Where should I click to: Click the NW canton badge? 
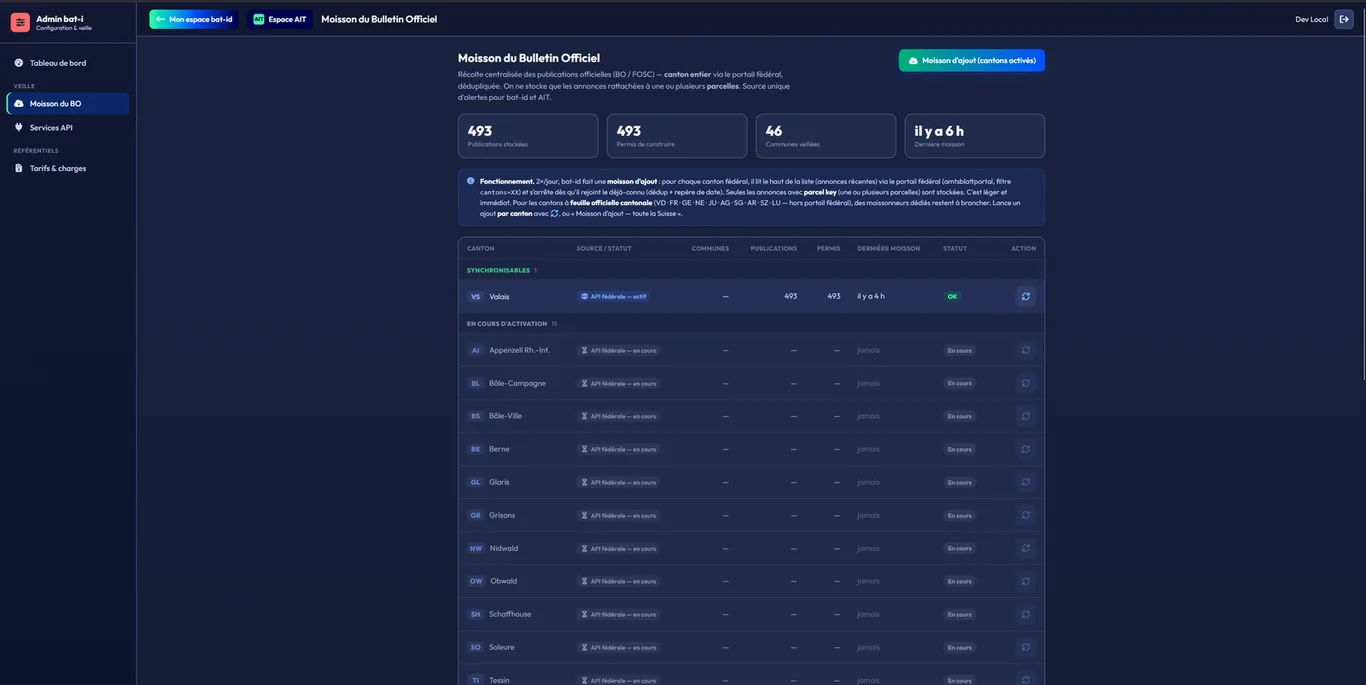476,548
